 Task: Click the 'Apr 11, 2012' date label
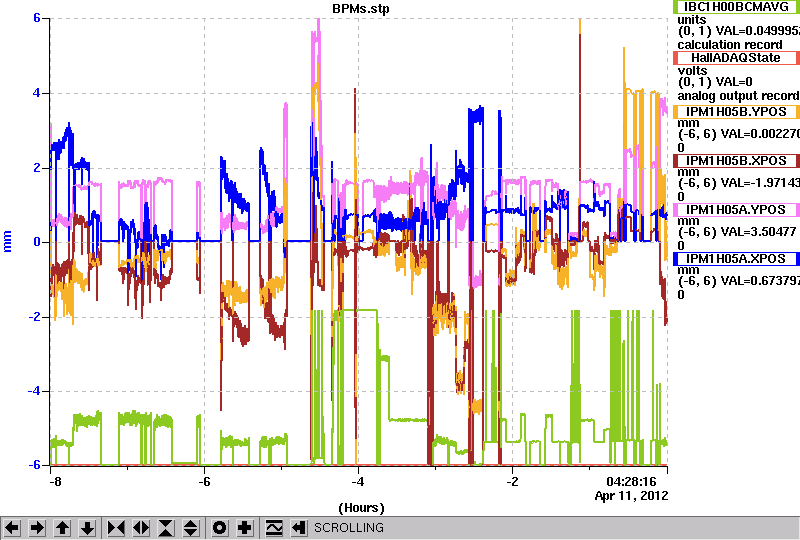[x=631, y=496]
